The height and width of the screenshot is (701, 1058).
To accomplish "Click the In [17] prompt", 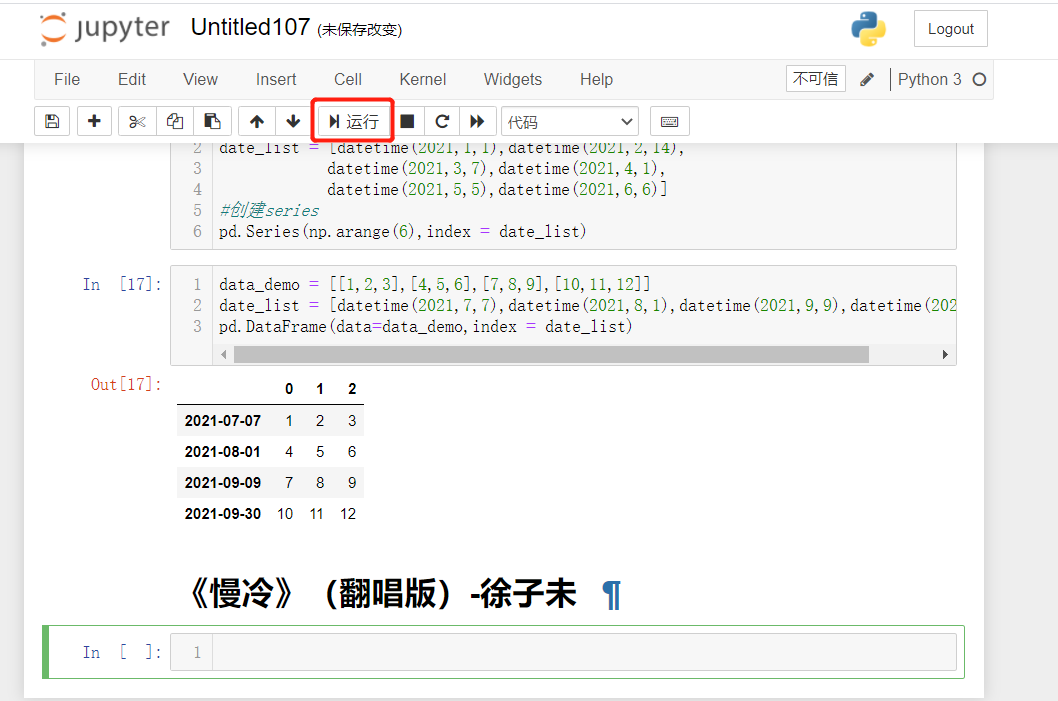I will click(122, 284).
